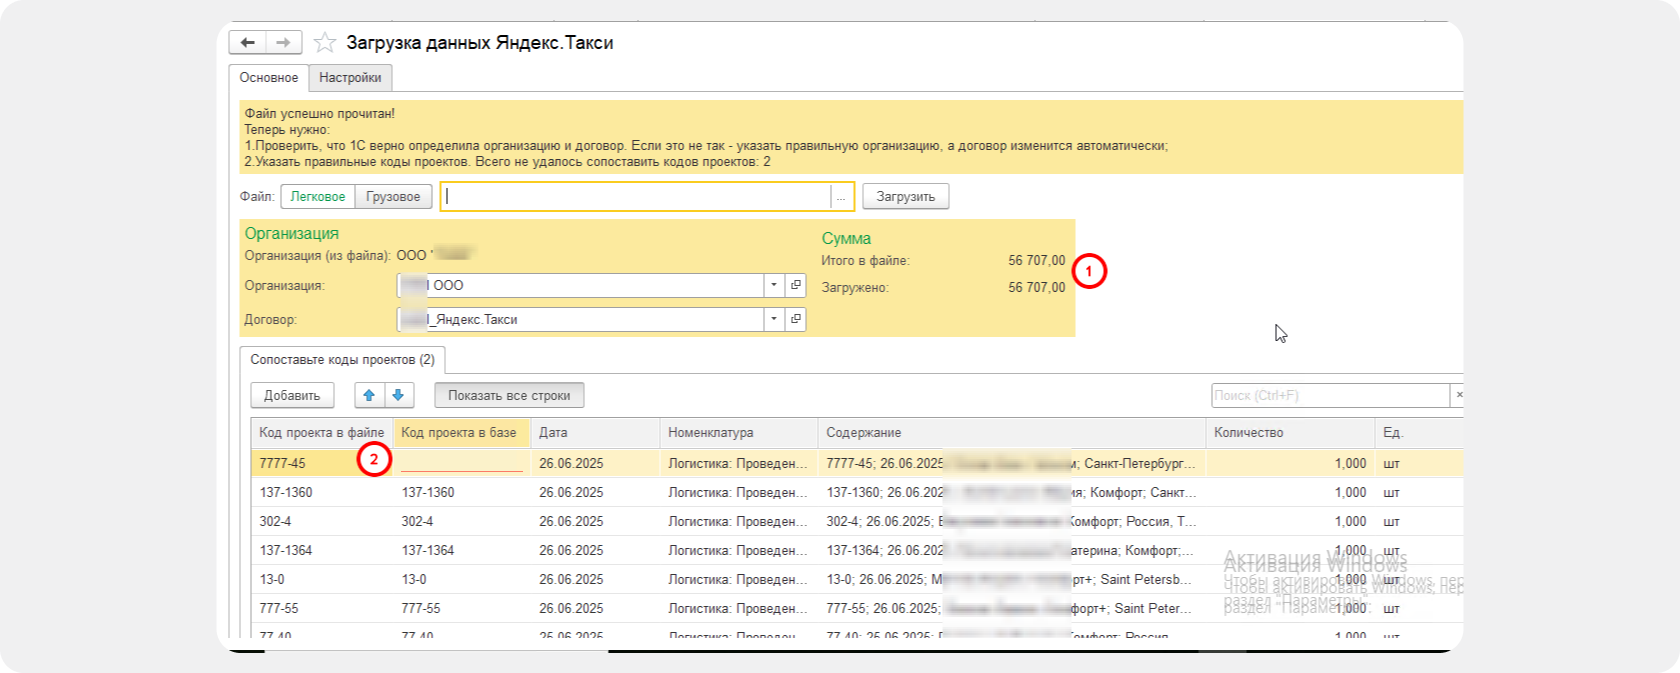Click the Договор field showing Яндекс.Такси
1680x673 pixels.
pos(581,320)
